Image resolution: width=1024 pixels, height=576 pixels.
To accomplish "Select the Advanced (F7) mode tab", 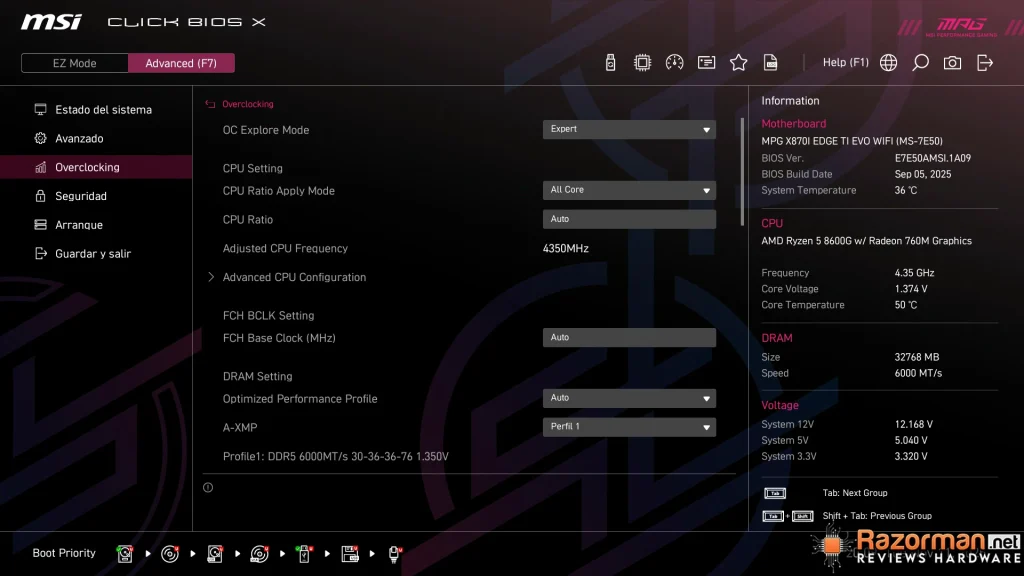I will pyautogui.click(x=181, y=63).
